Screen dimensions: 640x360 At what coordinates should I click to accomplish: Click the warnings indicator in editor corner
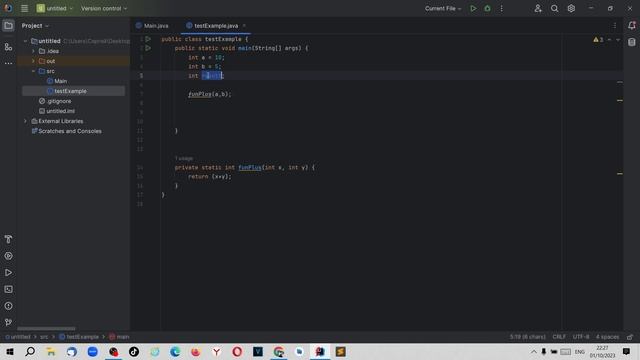(x=598, y=40)
